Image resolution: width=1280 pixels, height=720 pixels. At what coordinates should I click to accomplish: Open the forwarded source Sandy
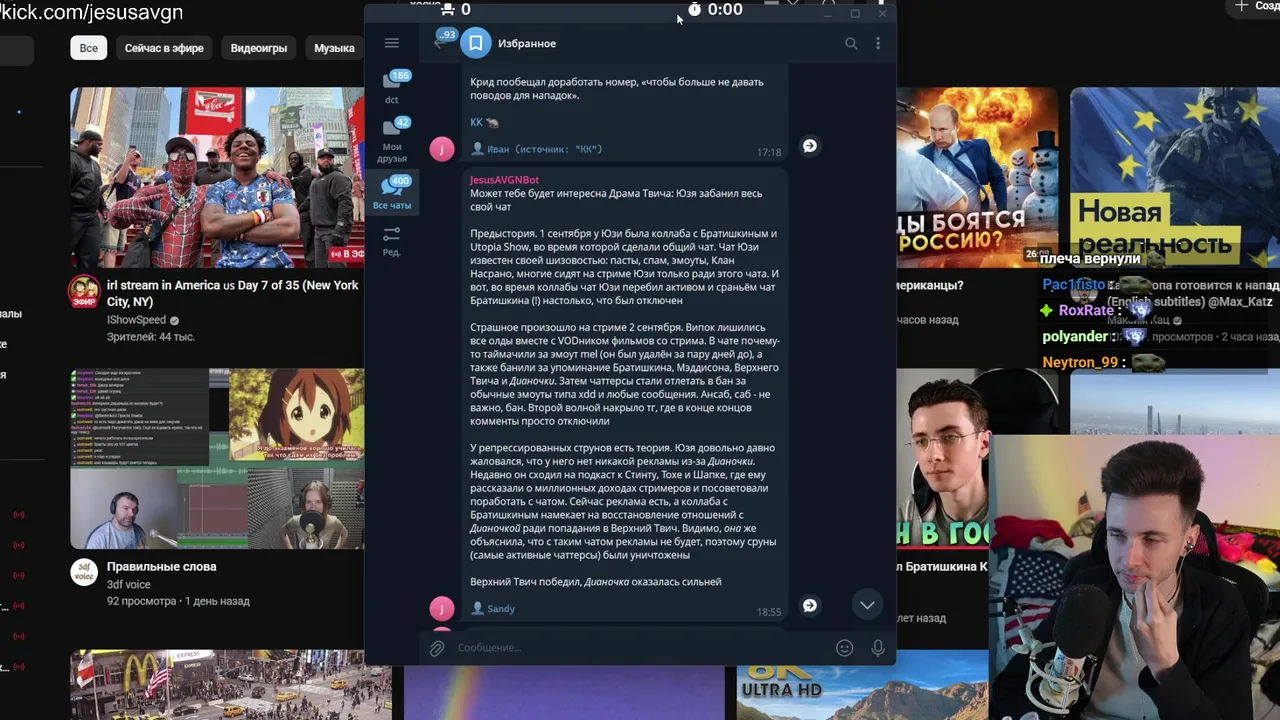click(x=493, y=609)
